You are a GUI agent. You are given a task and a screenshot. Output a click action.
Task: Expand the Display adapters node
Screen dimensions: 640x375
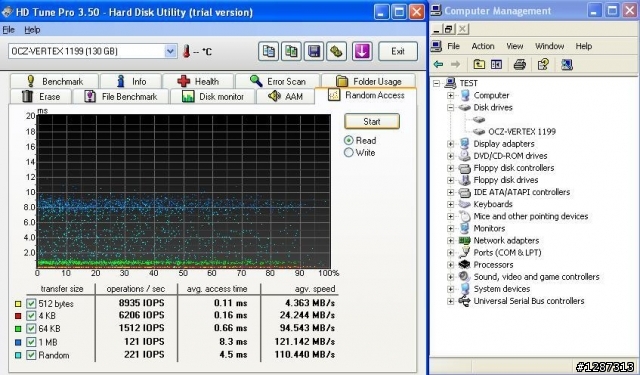(x=451, y=144)
